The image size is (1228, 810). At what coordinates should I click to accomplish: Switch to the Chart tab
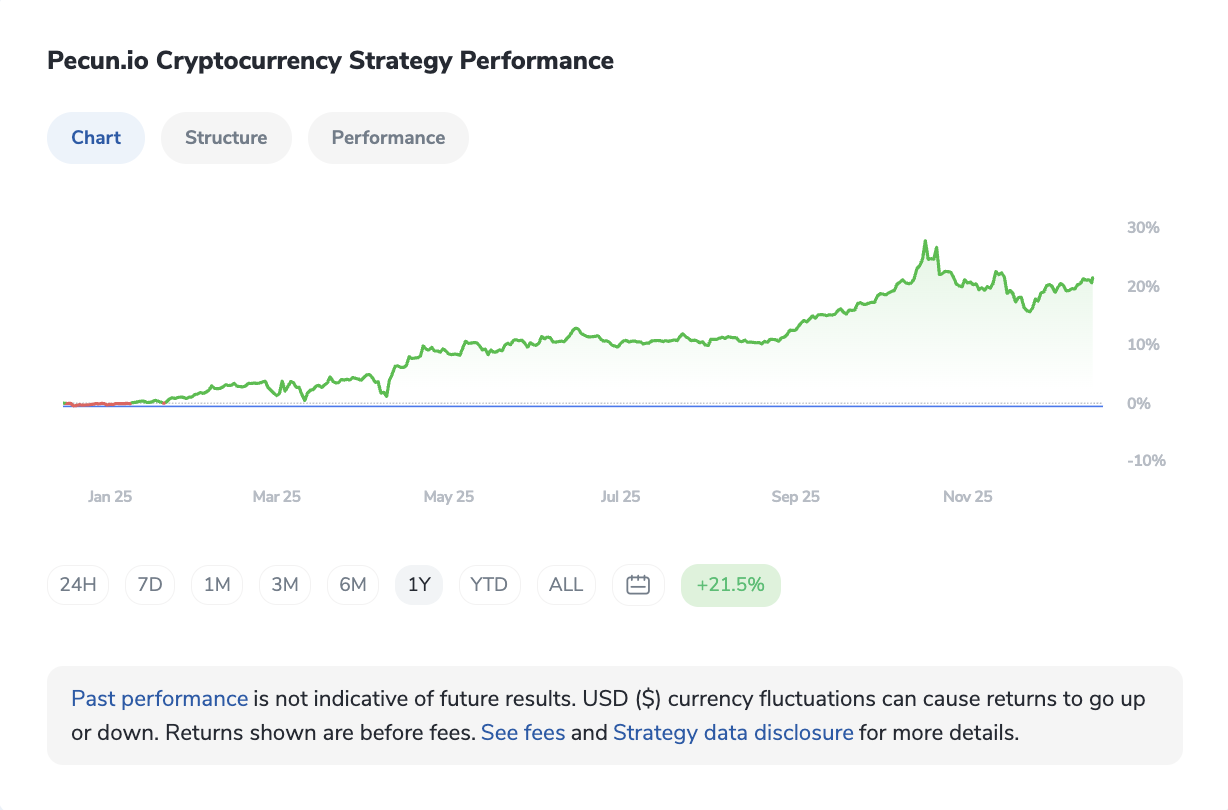tap(96, 138)
